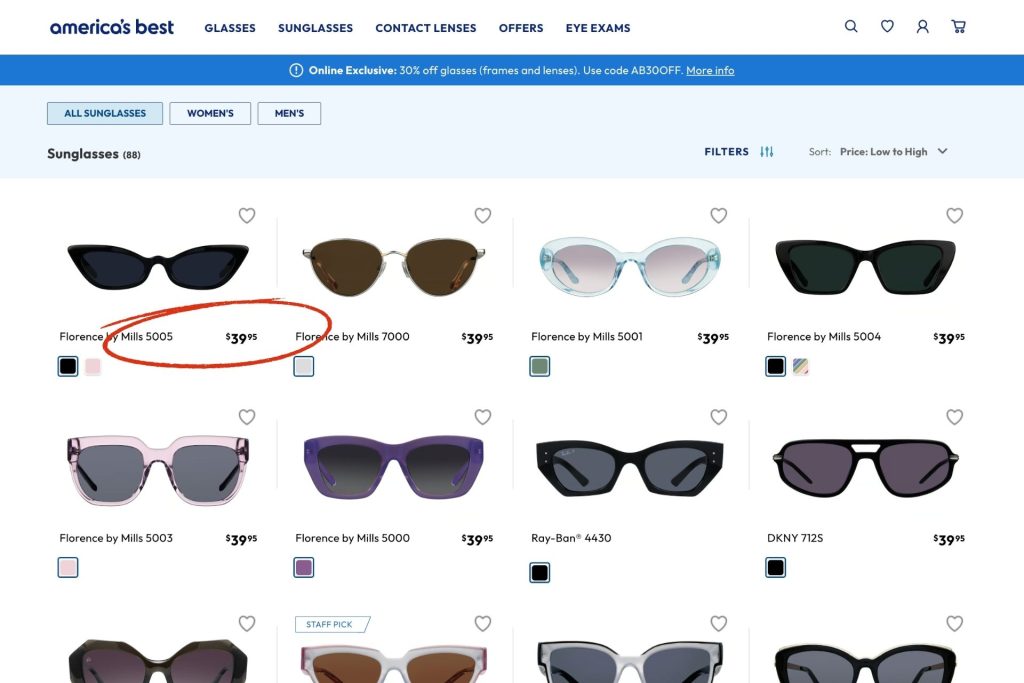Viewport: 1024px width, 683px height.
Task: Favorite DKNY 712S heart
Action: 955,417
